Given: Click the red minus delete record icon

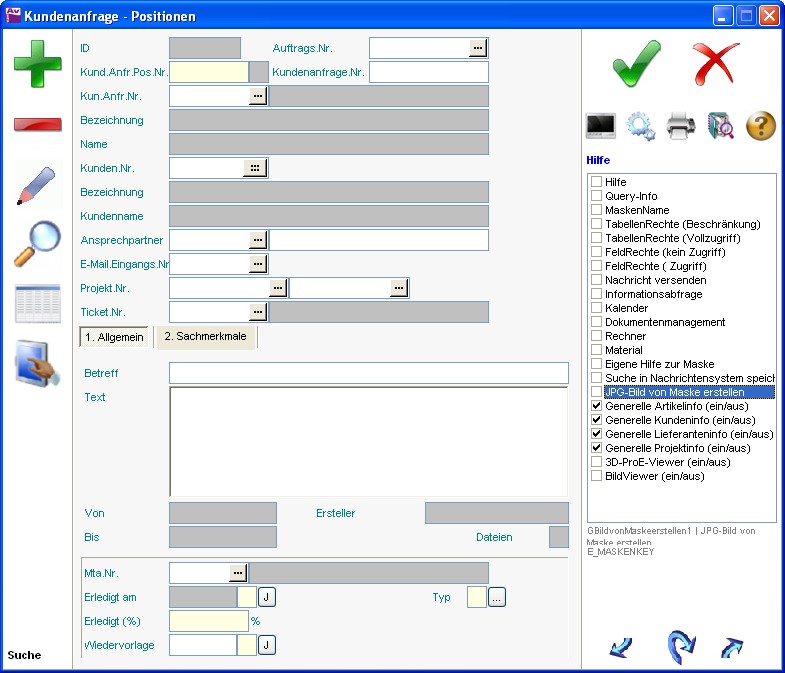Looking at the screenshot, I should point(37,124).
